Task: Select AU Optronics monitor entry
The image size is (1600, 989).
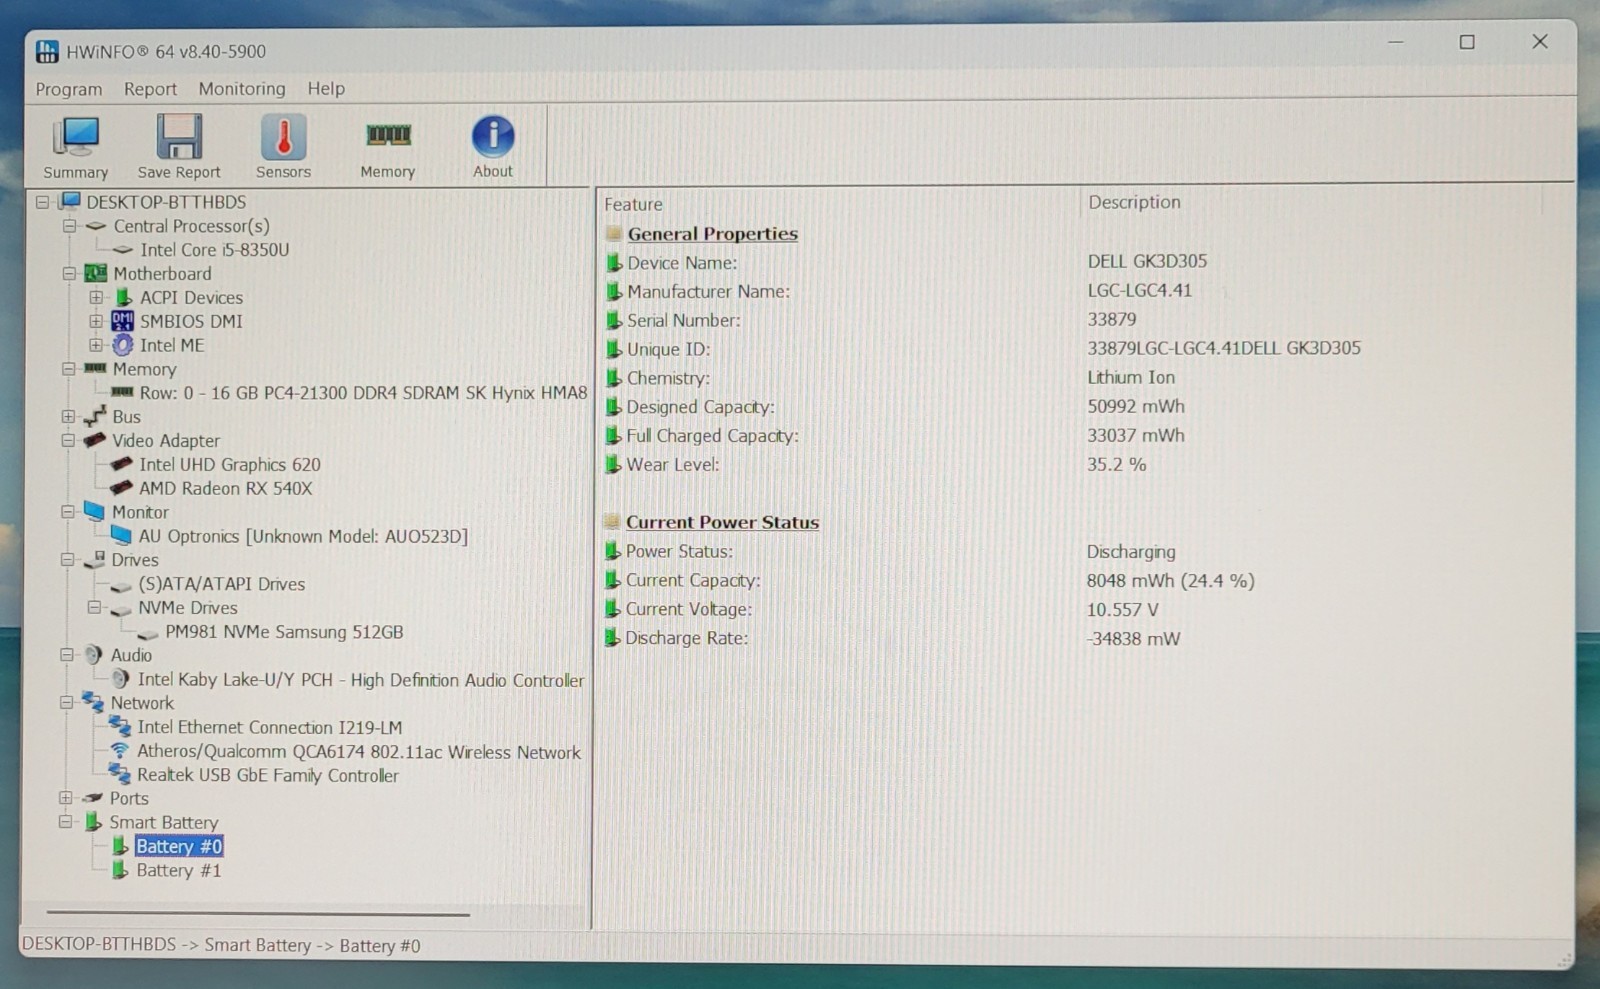Action: [303, 536]
